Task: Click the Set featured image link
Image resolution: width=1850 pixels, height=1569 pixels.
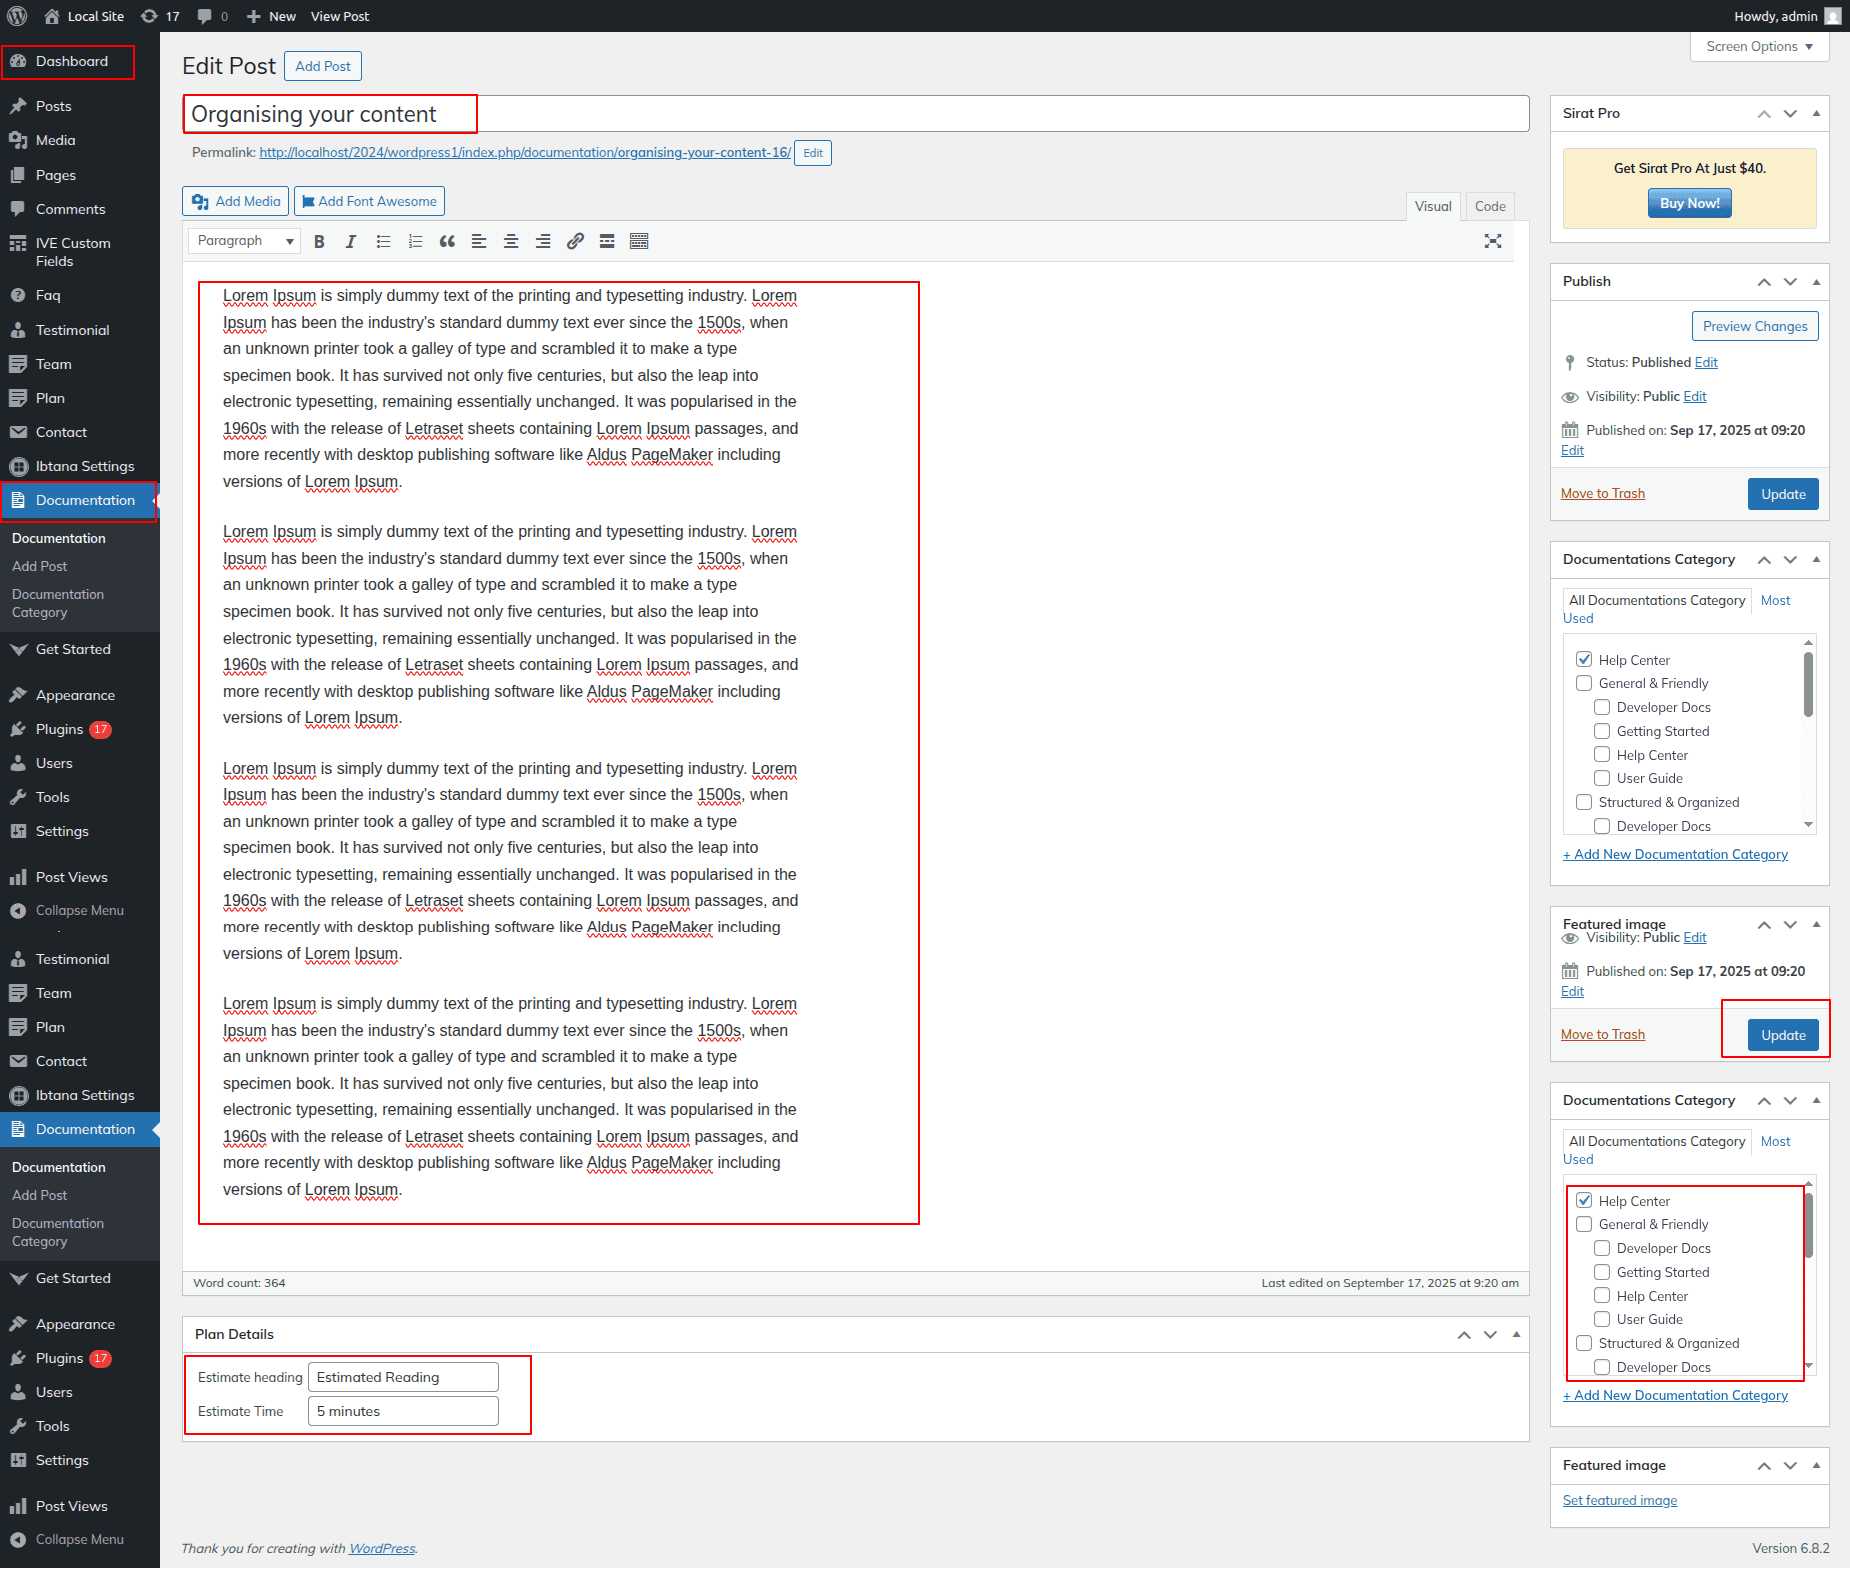Action: click(x=1619, y=1500)
